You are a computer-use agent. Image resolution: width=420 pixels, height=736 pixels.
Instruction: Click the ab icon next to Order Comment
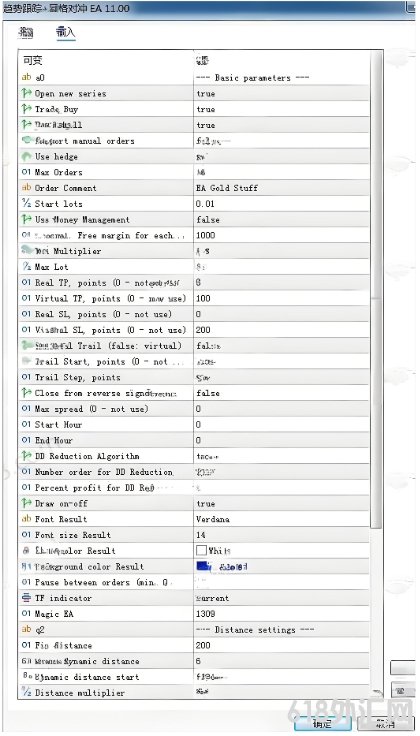pyautogui.click(x=26, y=188)
